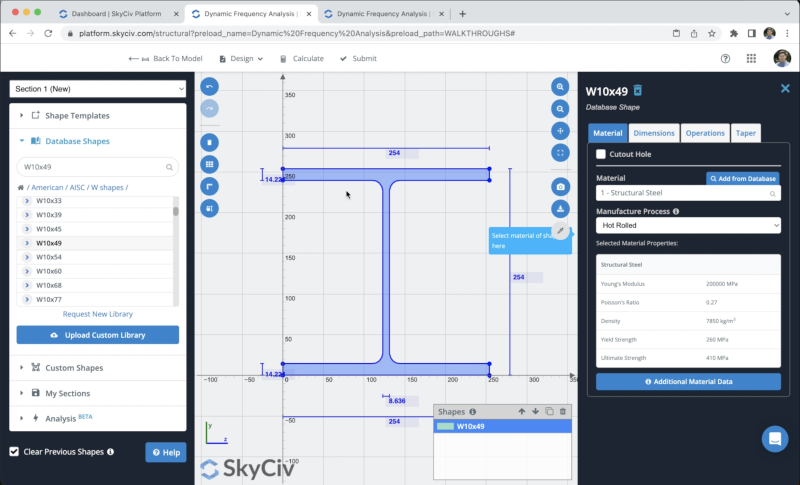Click the pencil edit icon
This screenshot has width=800, height=485.
pyautogui.click(x=560, y=231)
